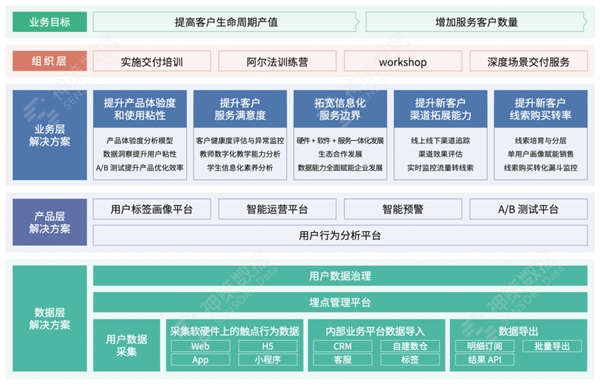Screen dimensions: 600x385
Task: Select the 标签 import box
Action: point(410,360)
